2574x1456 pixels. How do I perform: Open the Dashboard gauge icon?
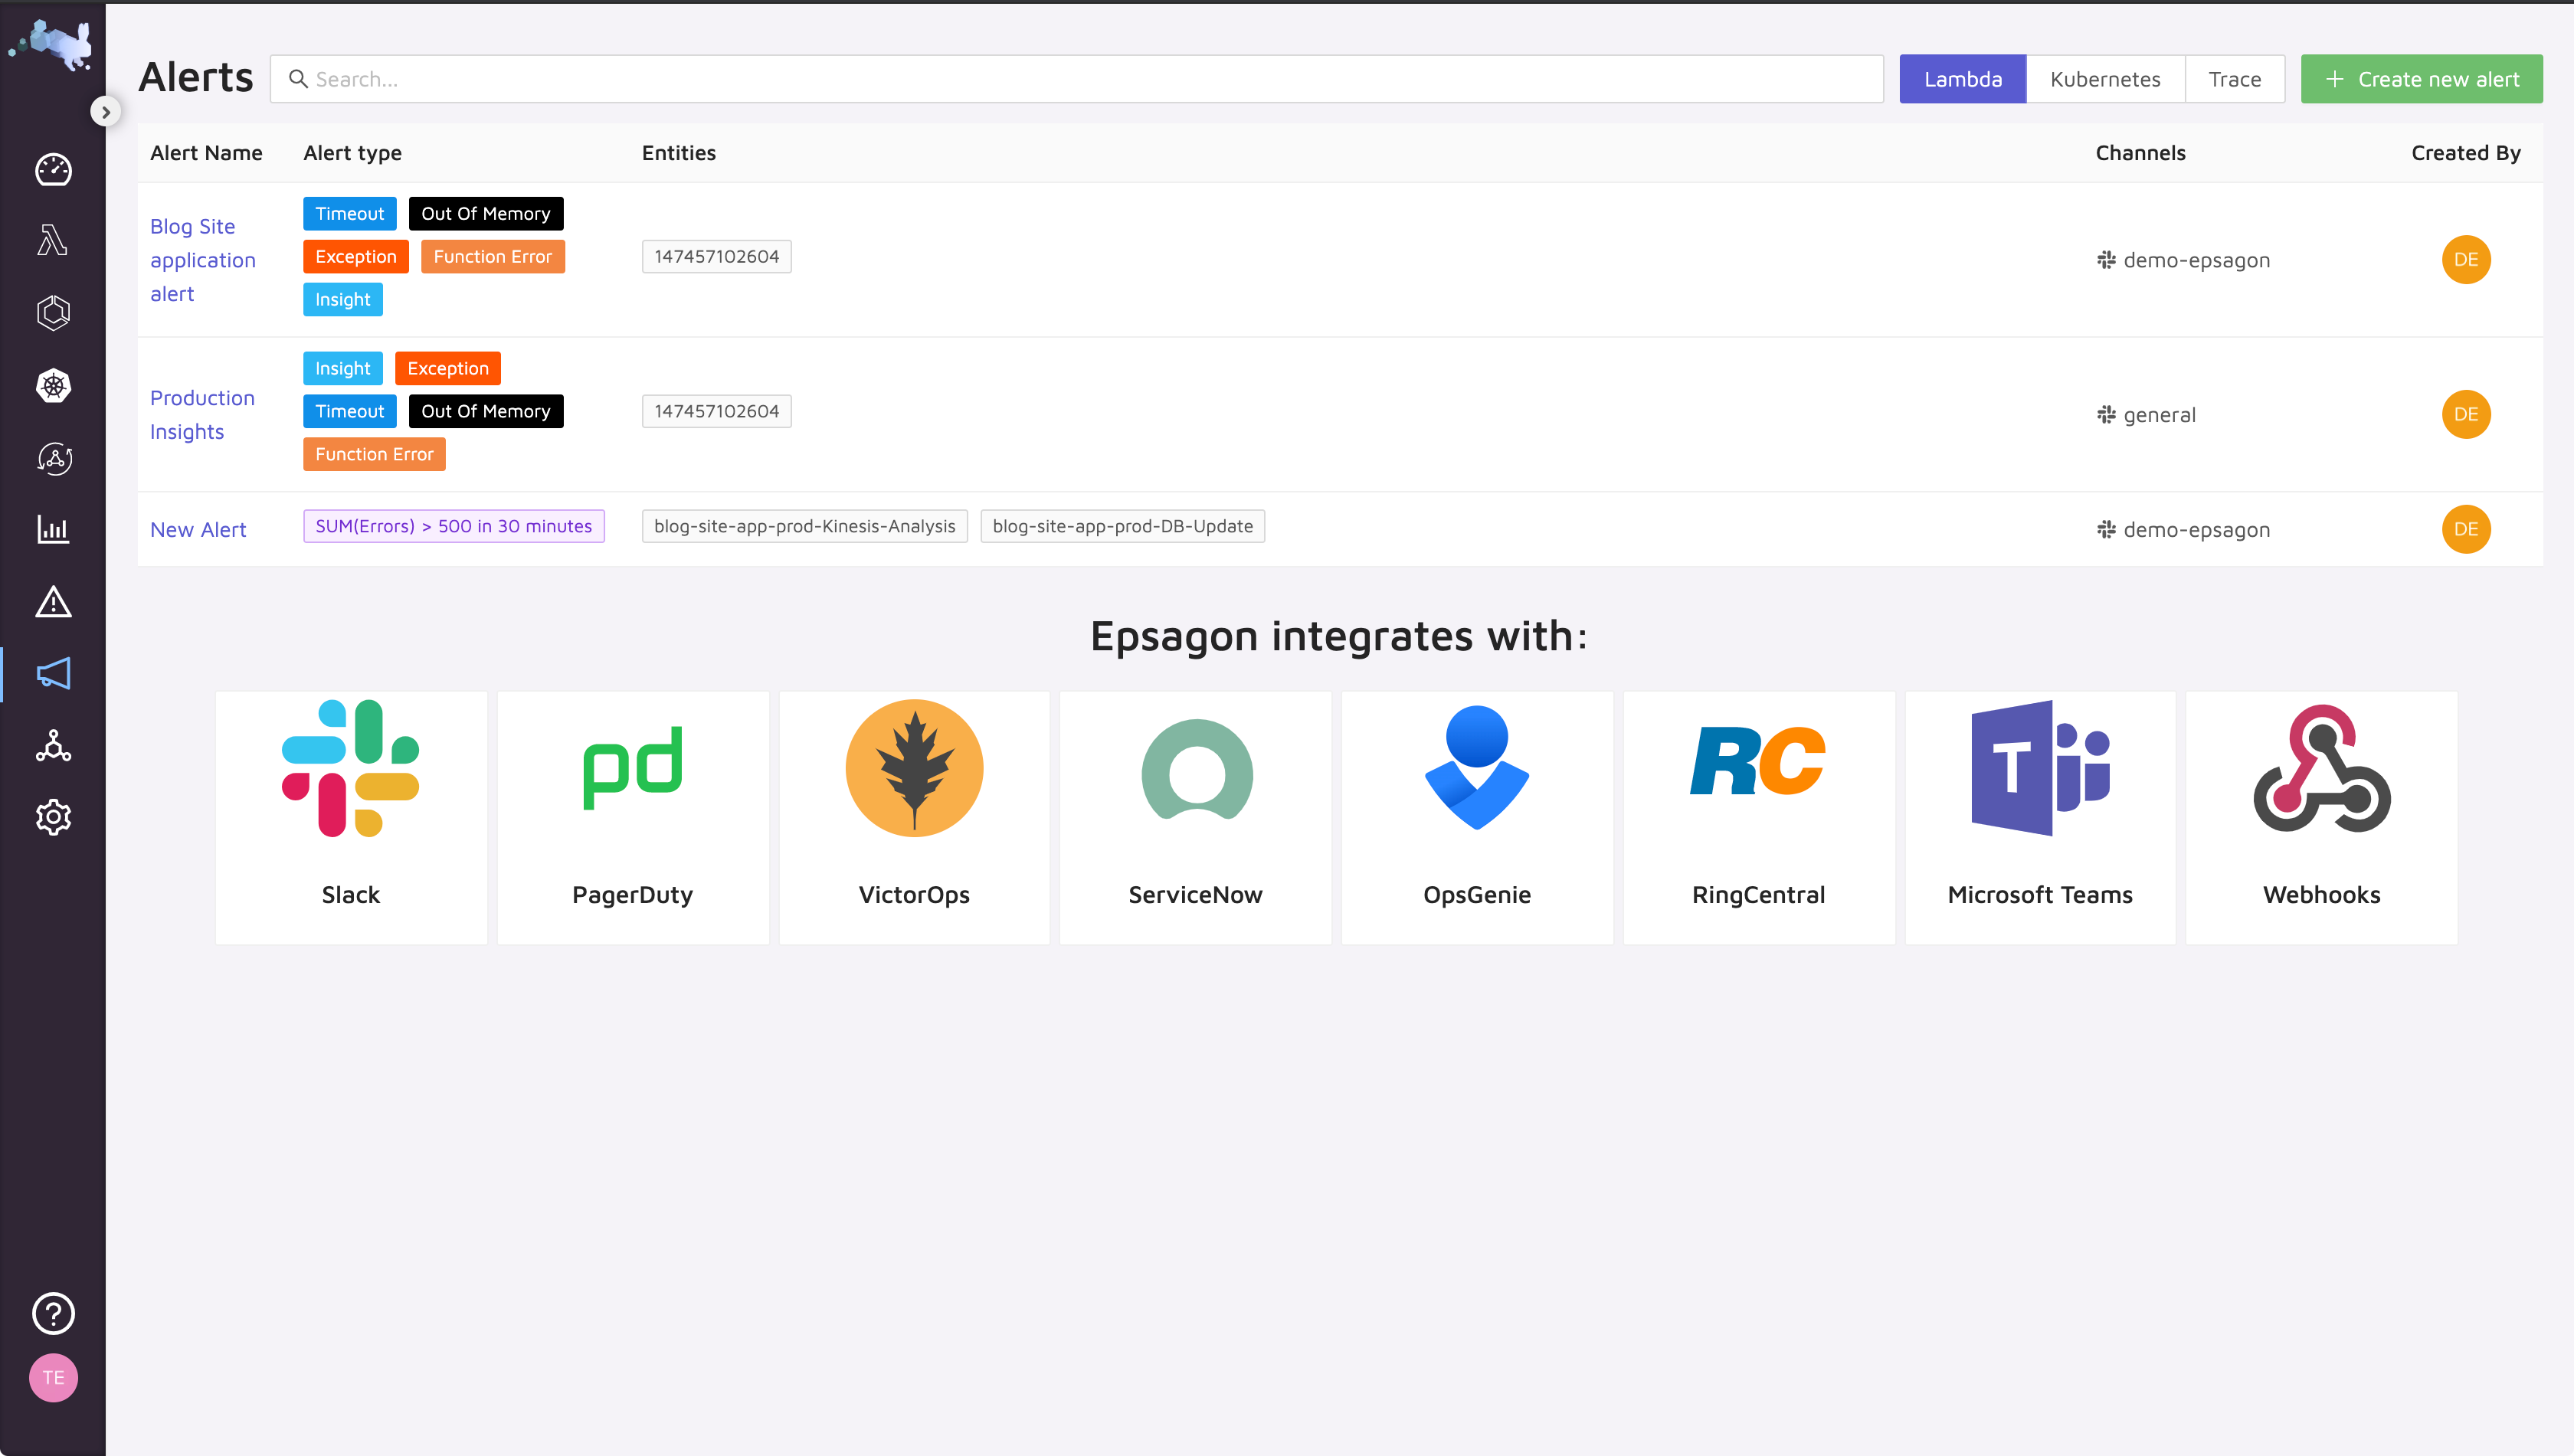pyautogui.click(x=53, y=170)
